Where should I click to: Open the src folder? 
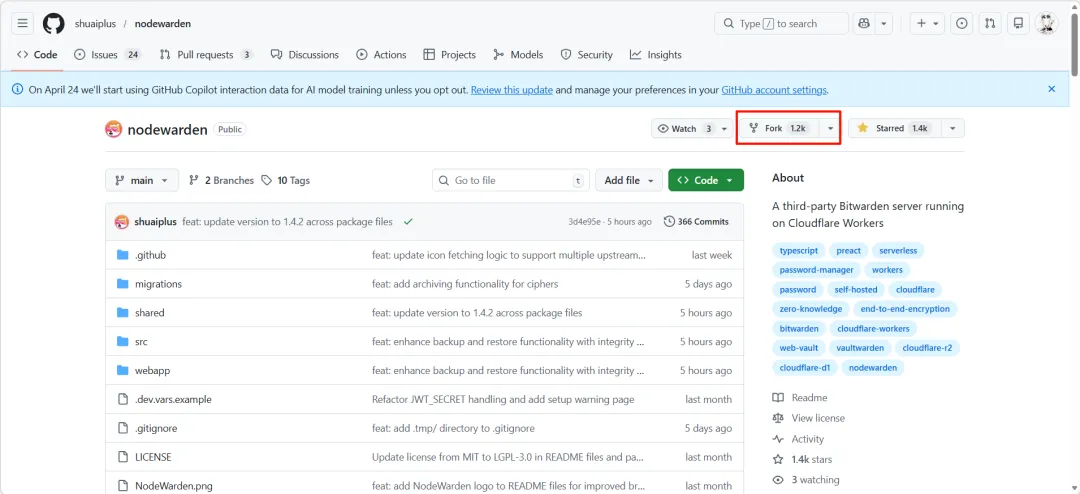point(141,342)
